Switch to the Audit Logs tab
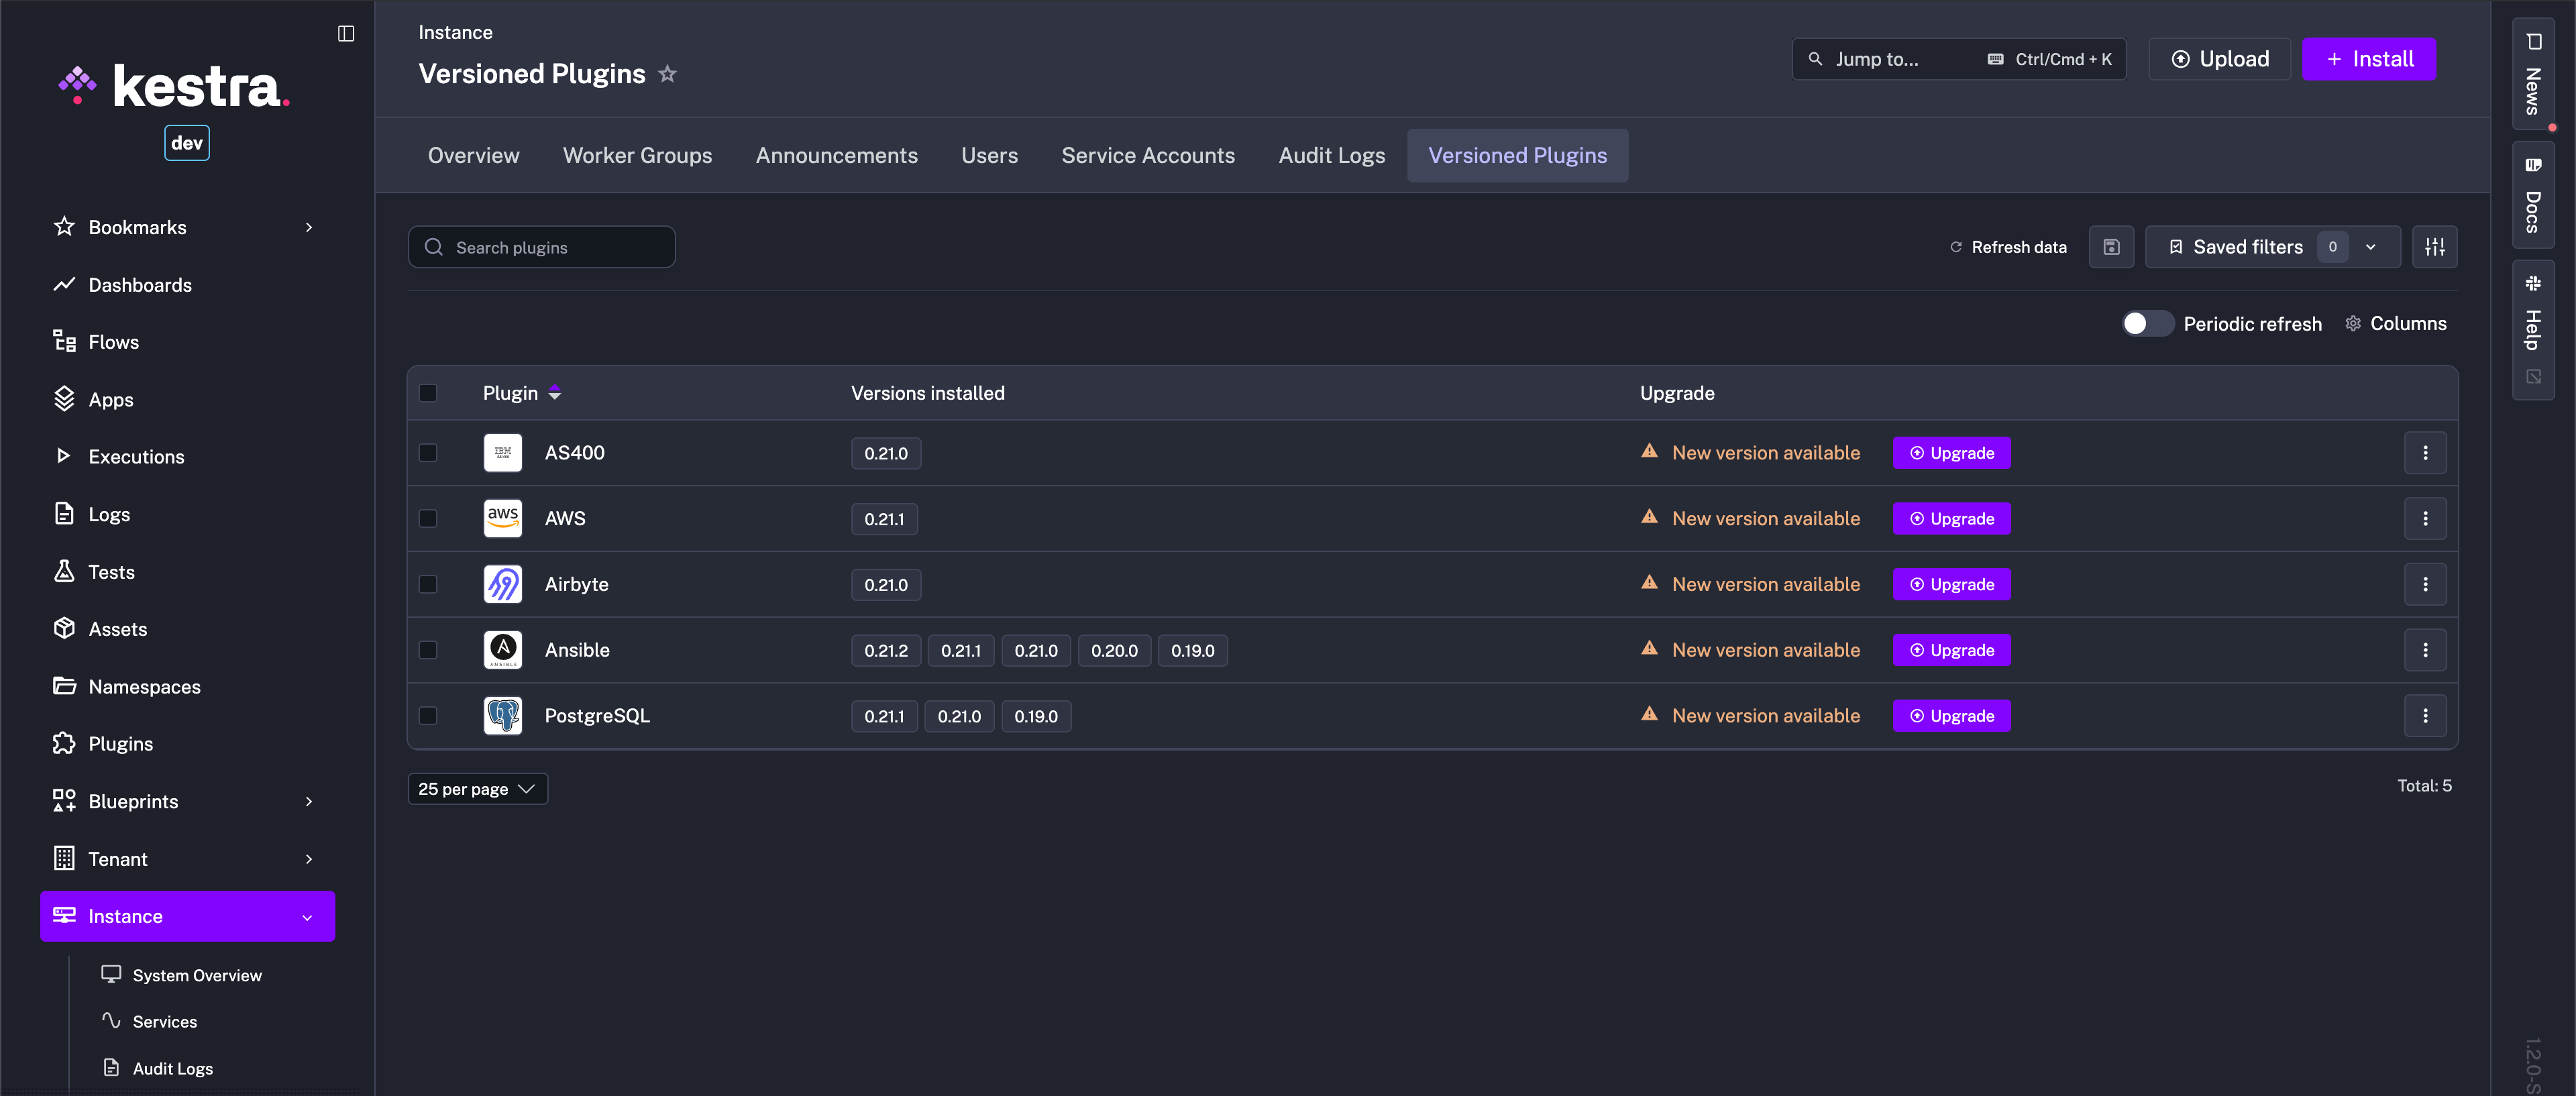This screenshot has width=2576, height=1096. click(1331, 155)
